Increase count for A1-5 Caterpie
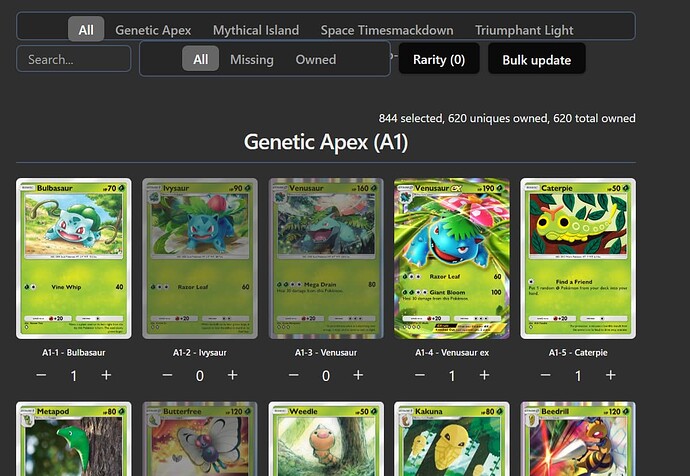This screenshot has width=690, height=476. [610, 375]
